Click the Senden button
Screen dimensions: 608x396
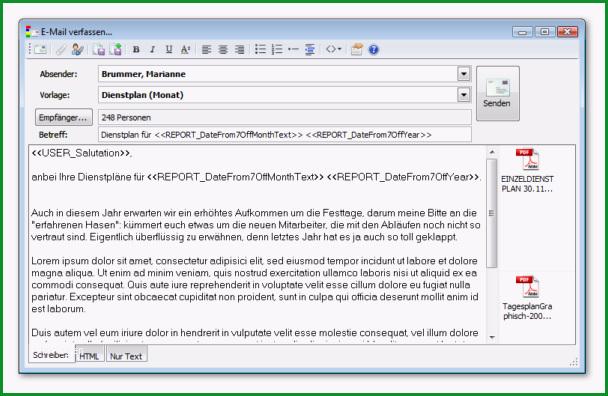(x=497, y=93)
